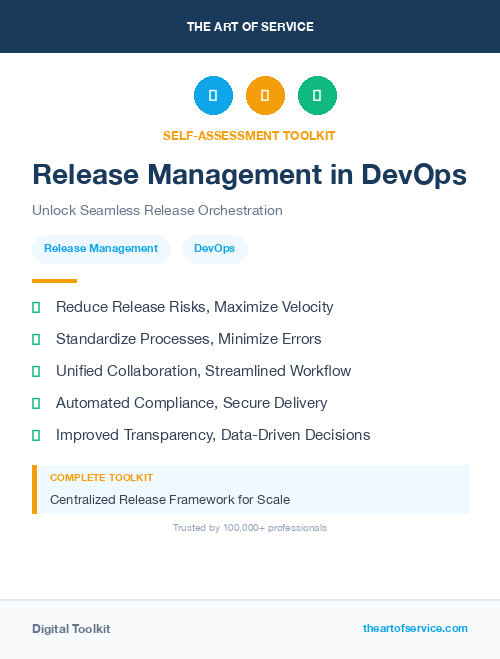Click the bullet icon beside Automated Compliance

pyautogui.click(x=36, y=403)
